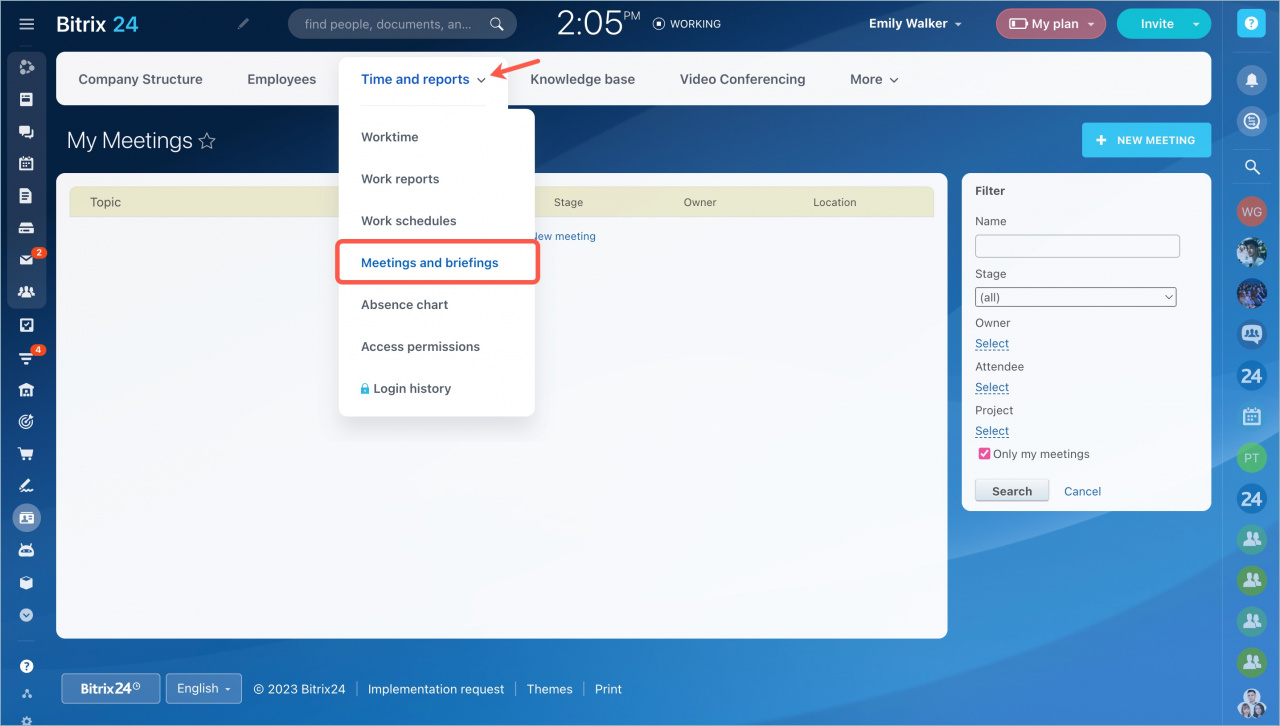This screenshot has height=726, width=1280.
Task: Click Select link under Attendee
Action: [x=992, y=387]
